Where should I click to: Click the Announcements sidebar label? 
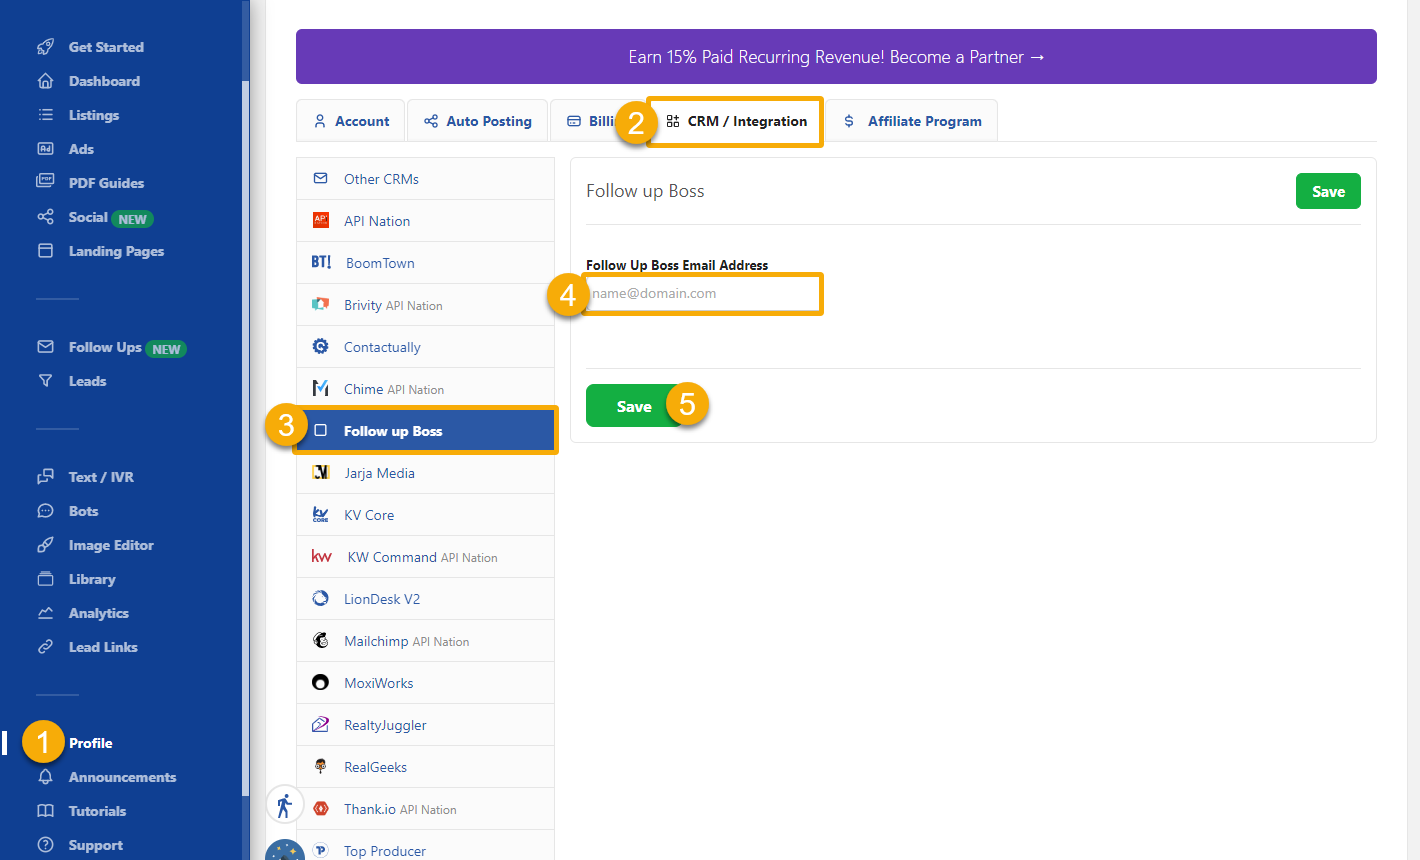pos(122,777)
